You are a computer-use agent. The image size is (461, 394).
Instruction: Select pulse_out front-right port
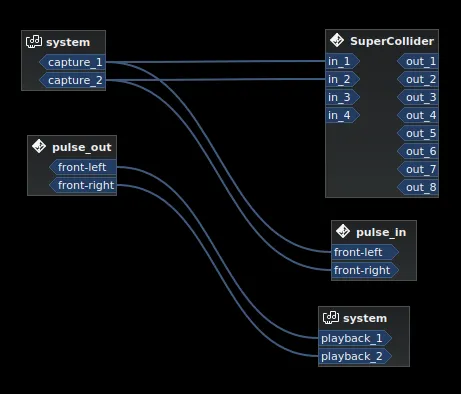pos(83,185)
